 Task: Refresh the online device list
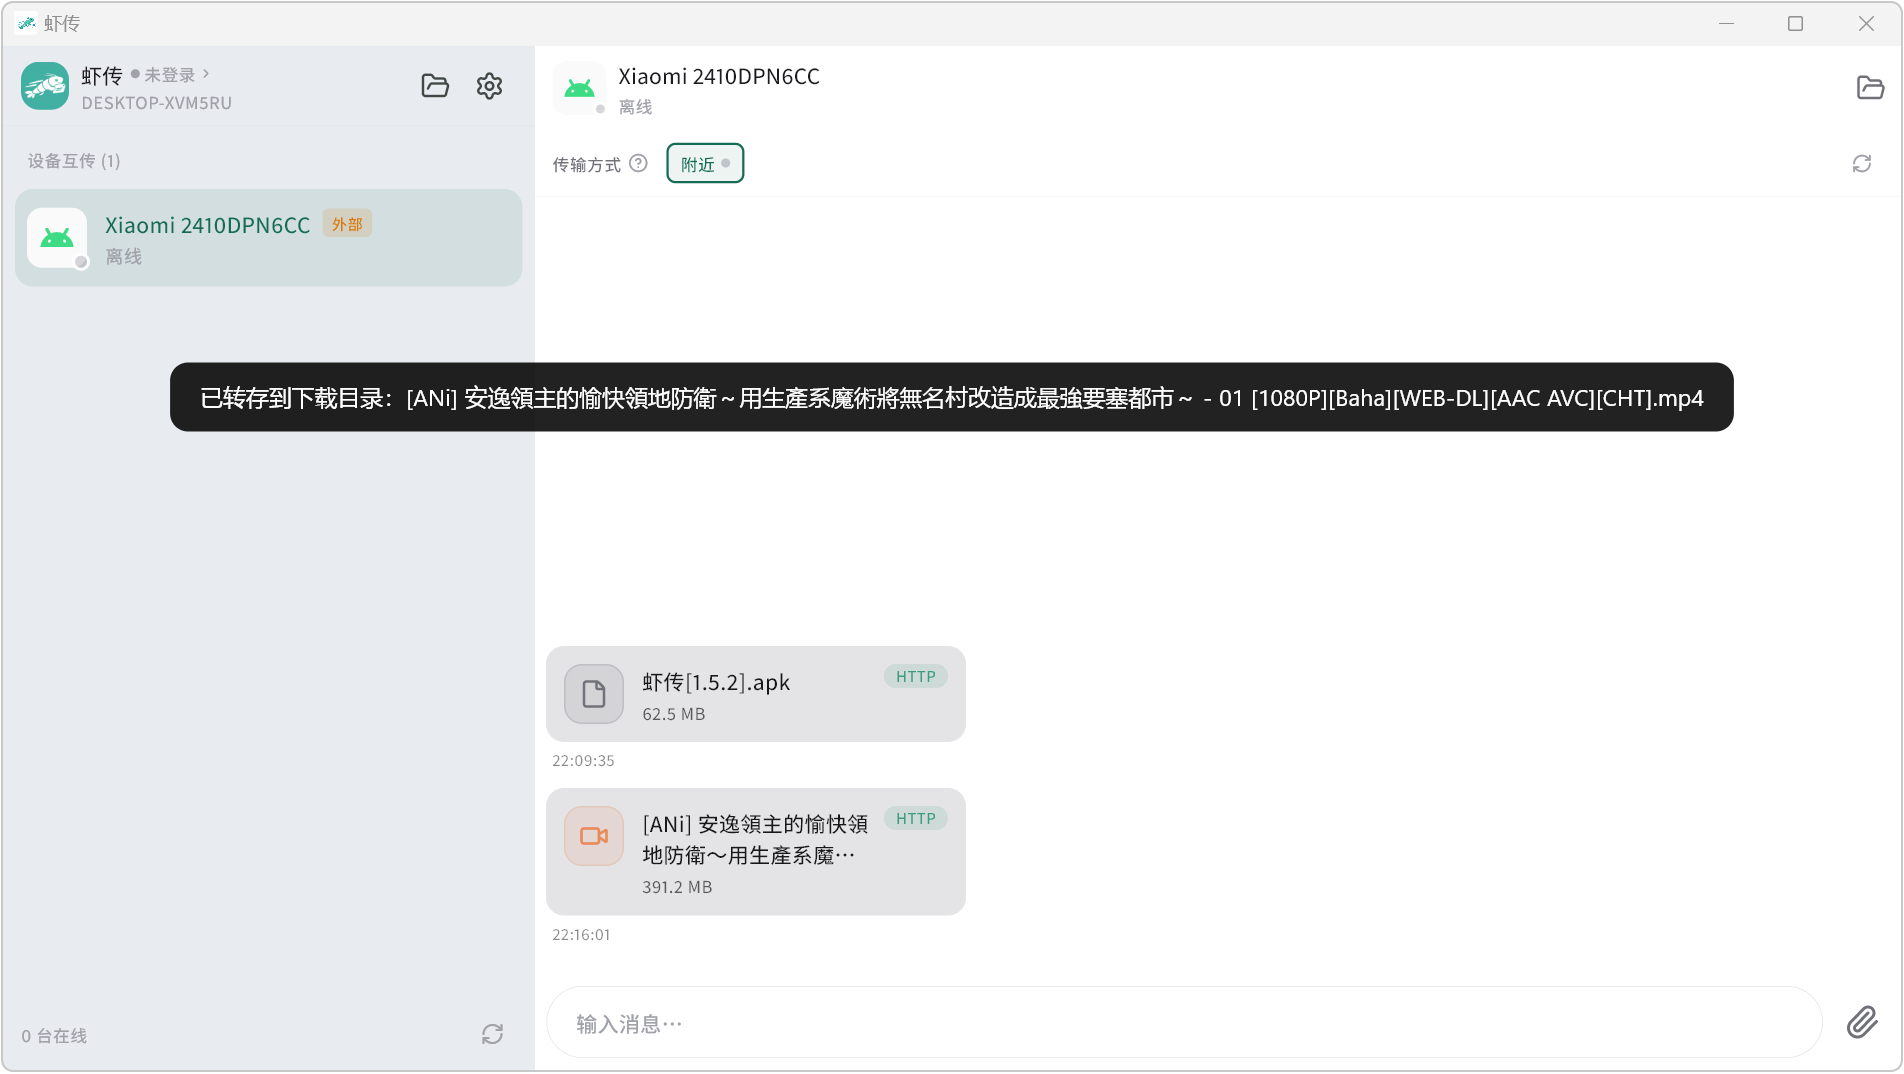click(492, 1034)
